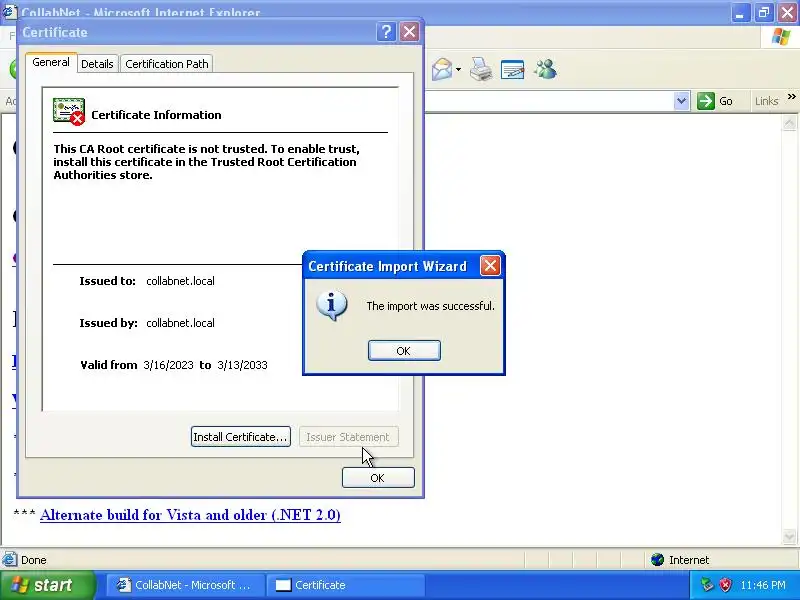
Task: Confirm the successful import by clicking OK
Action: [404, 351]
